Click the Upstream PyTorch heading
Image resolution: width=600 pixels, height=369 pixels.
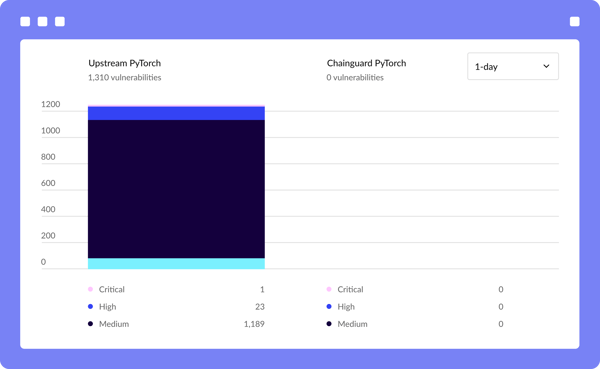(x=124, y=63)
